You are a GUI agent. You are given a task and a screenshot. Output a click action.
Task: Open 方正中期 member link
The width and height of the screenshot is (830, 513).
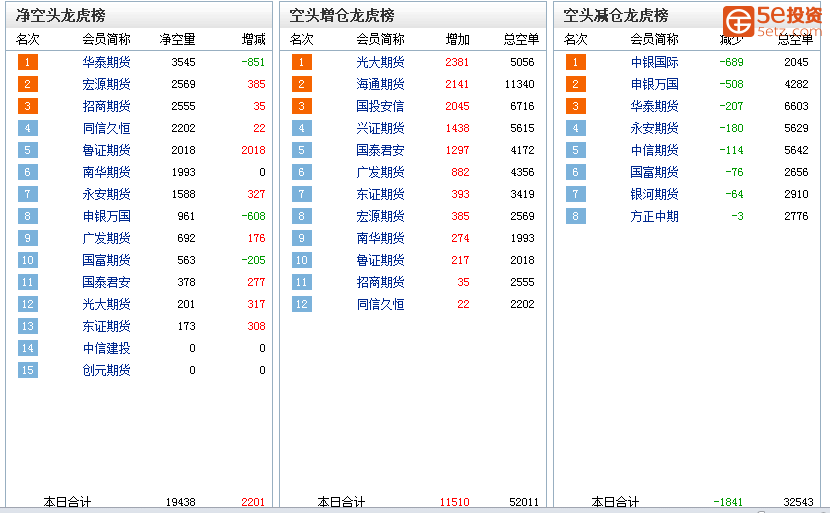654,216
